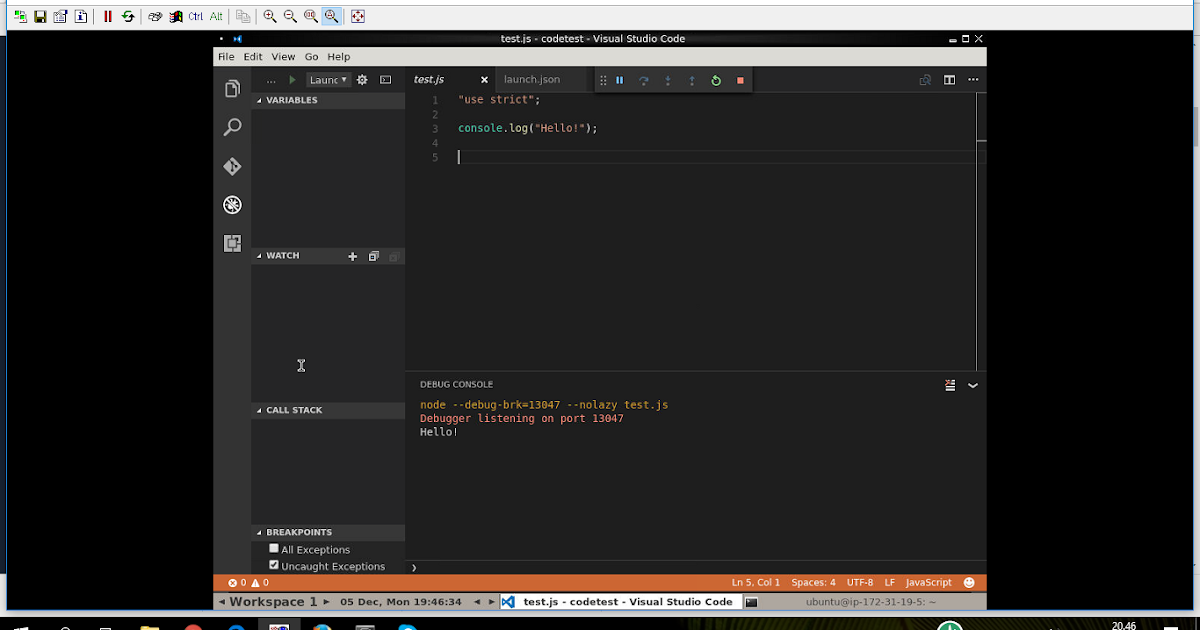This screenshot has height=630, width=1200.
Task: Collapse the BREAKPOINTS section
Action: tap(328, 532)
